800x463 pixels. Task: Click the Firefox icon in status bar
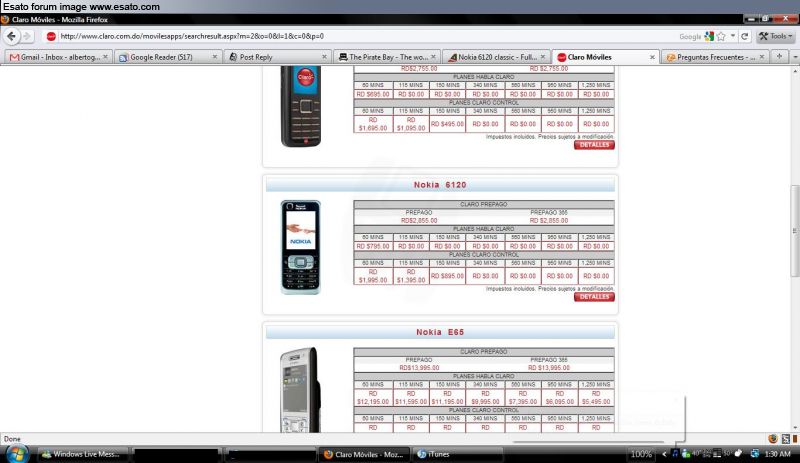tap(773, 438)
